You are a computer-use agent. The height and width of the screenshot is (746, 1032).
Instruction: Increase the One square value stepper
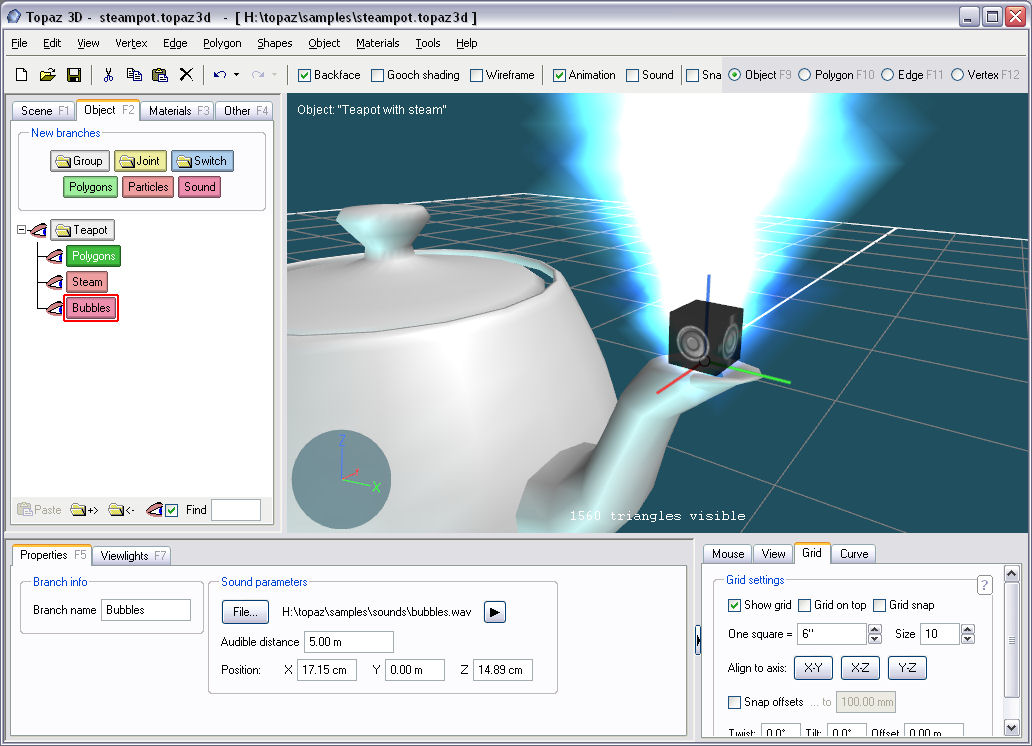(875, 629)
